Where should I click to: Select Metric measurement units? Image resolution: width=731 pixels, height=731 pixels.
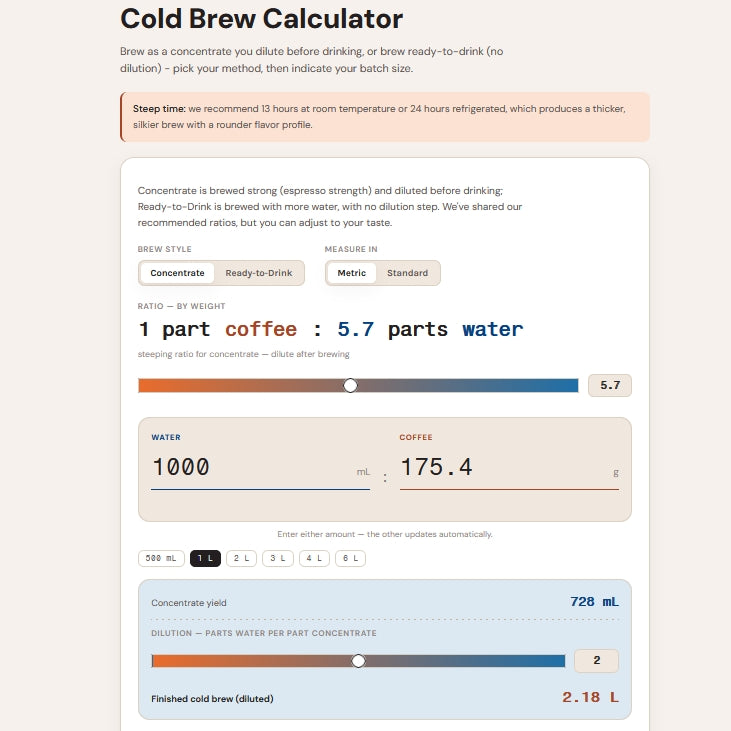click(352, 273)
